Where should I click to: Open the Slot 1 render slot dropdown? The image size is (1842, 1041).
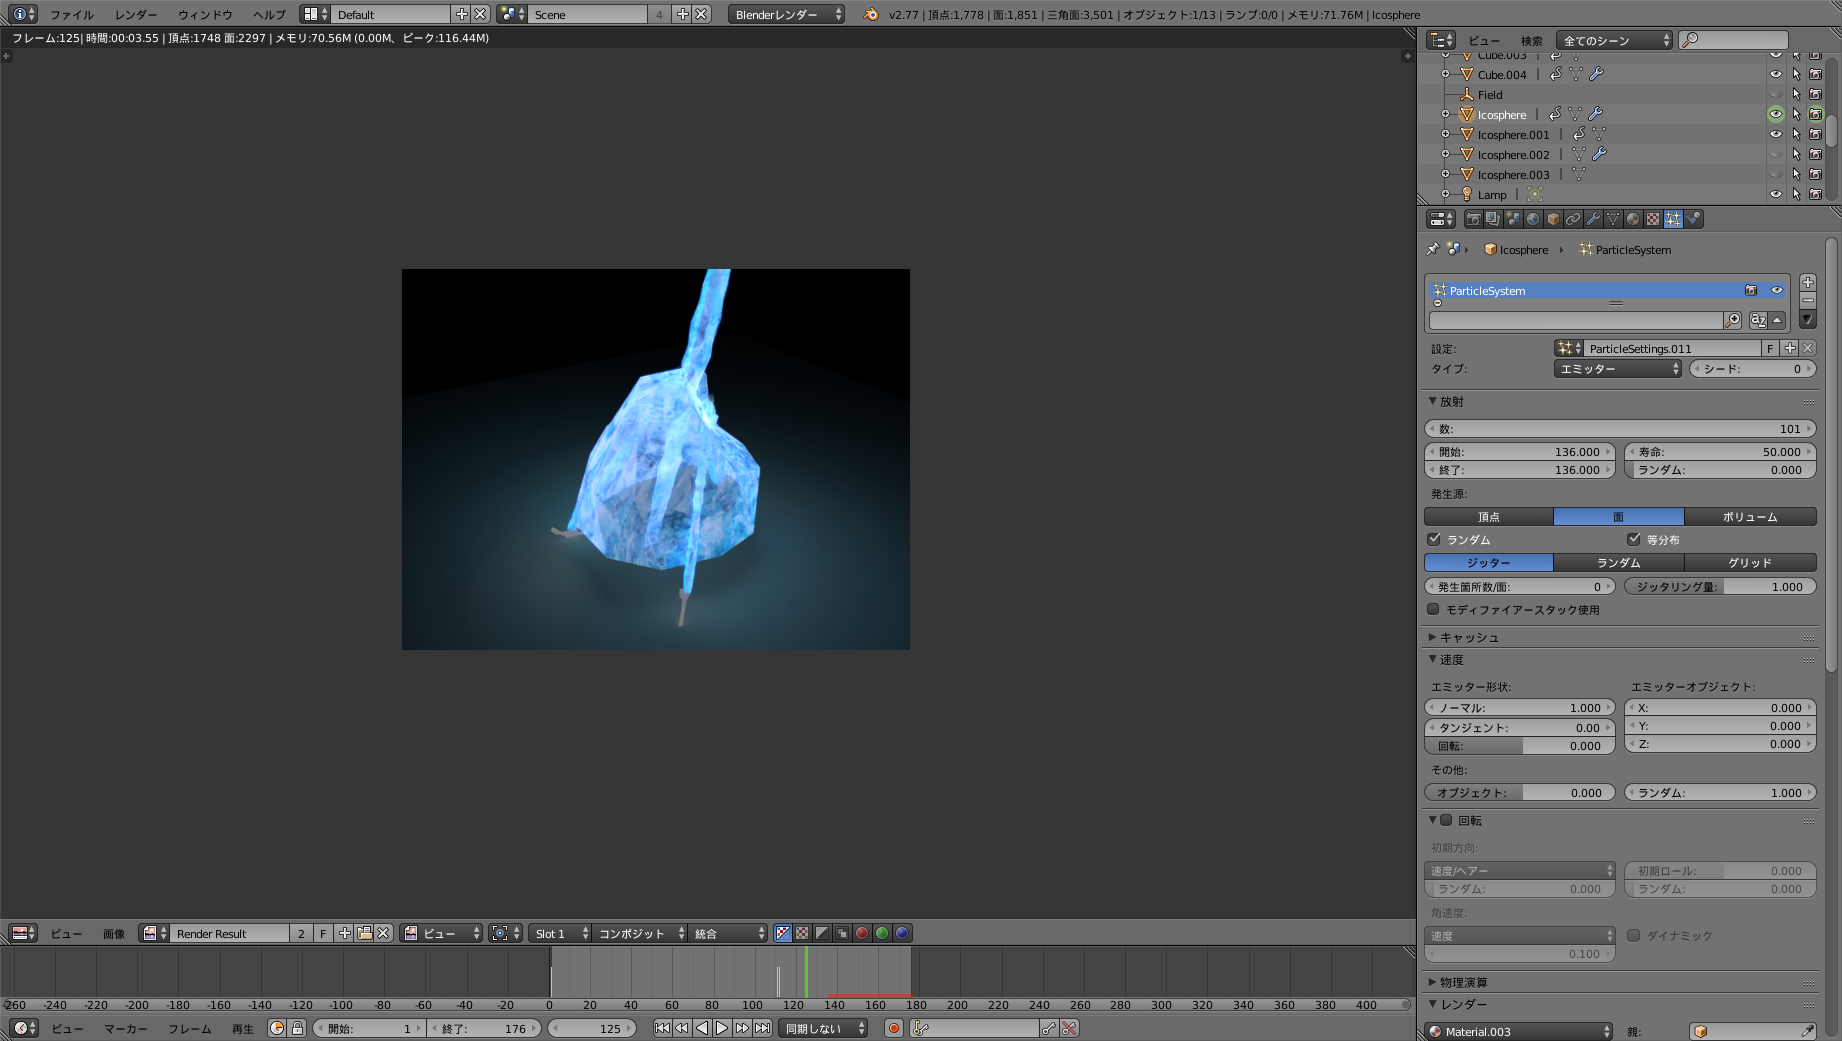pos(560,933)
